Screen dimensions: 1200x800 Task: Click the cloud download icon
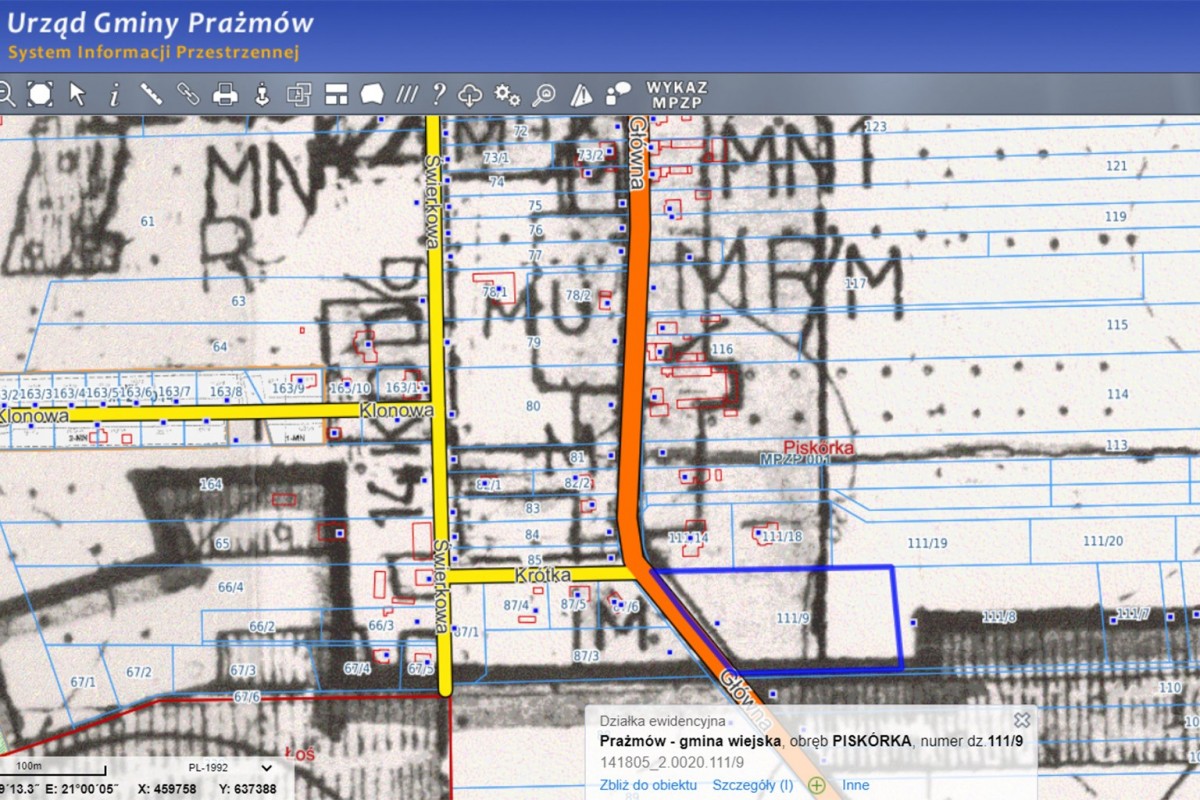471,95
